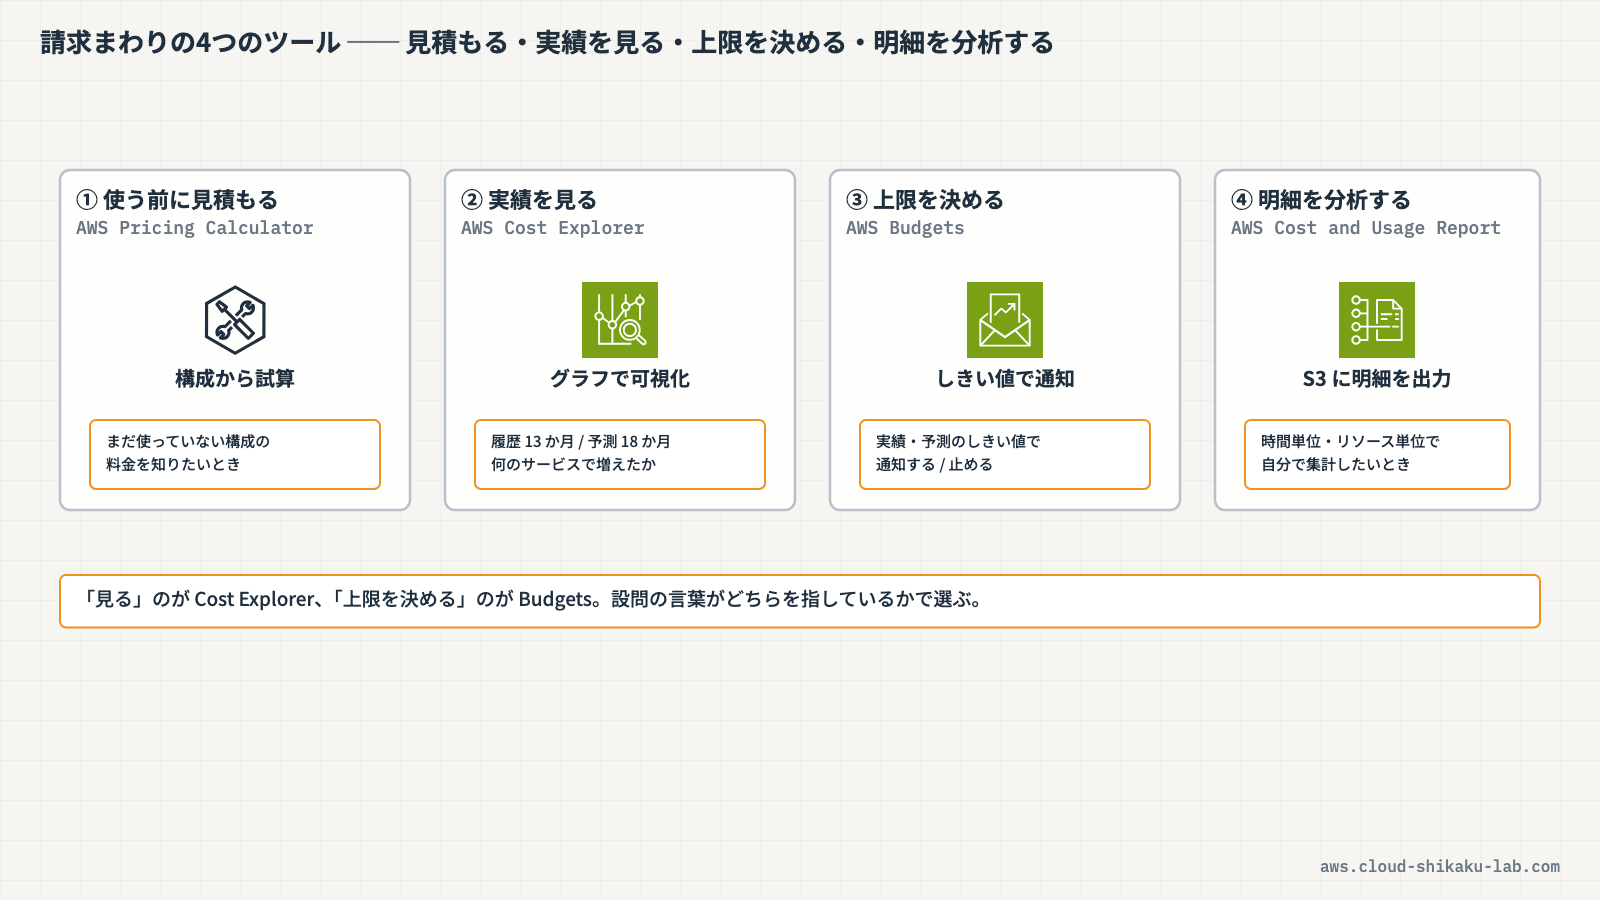Click the heading ③ 上限を決める
The height and width of the screenshot is (900, 1600).
pos(925,200)
